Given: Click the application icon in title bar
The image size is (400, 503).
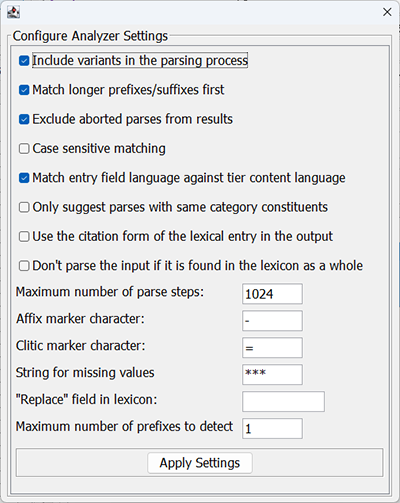Looking at the screenshot, I should pos(13,12).
